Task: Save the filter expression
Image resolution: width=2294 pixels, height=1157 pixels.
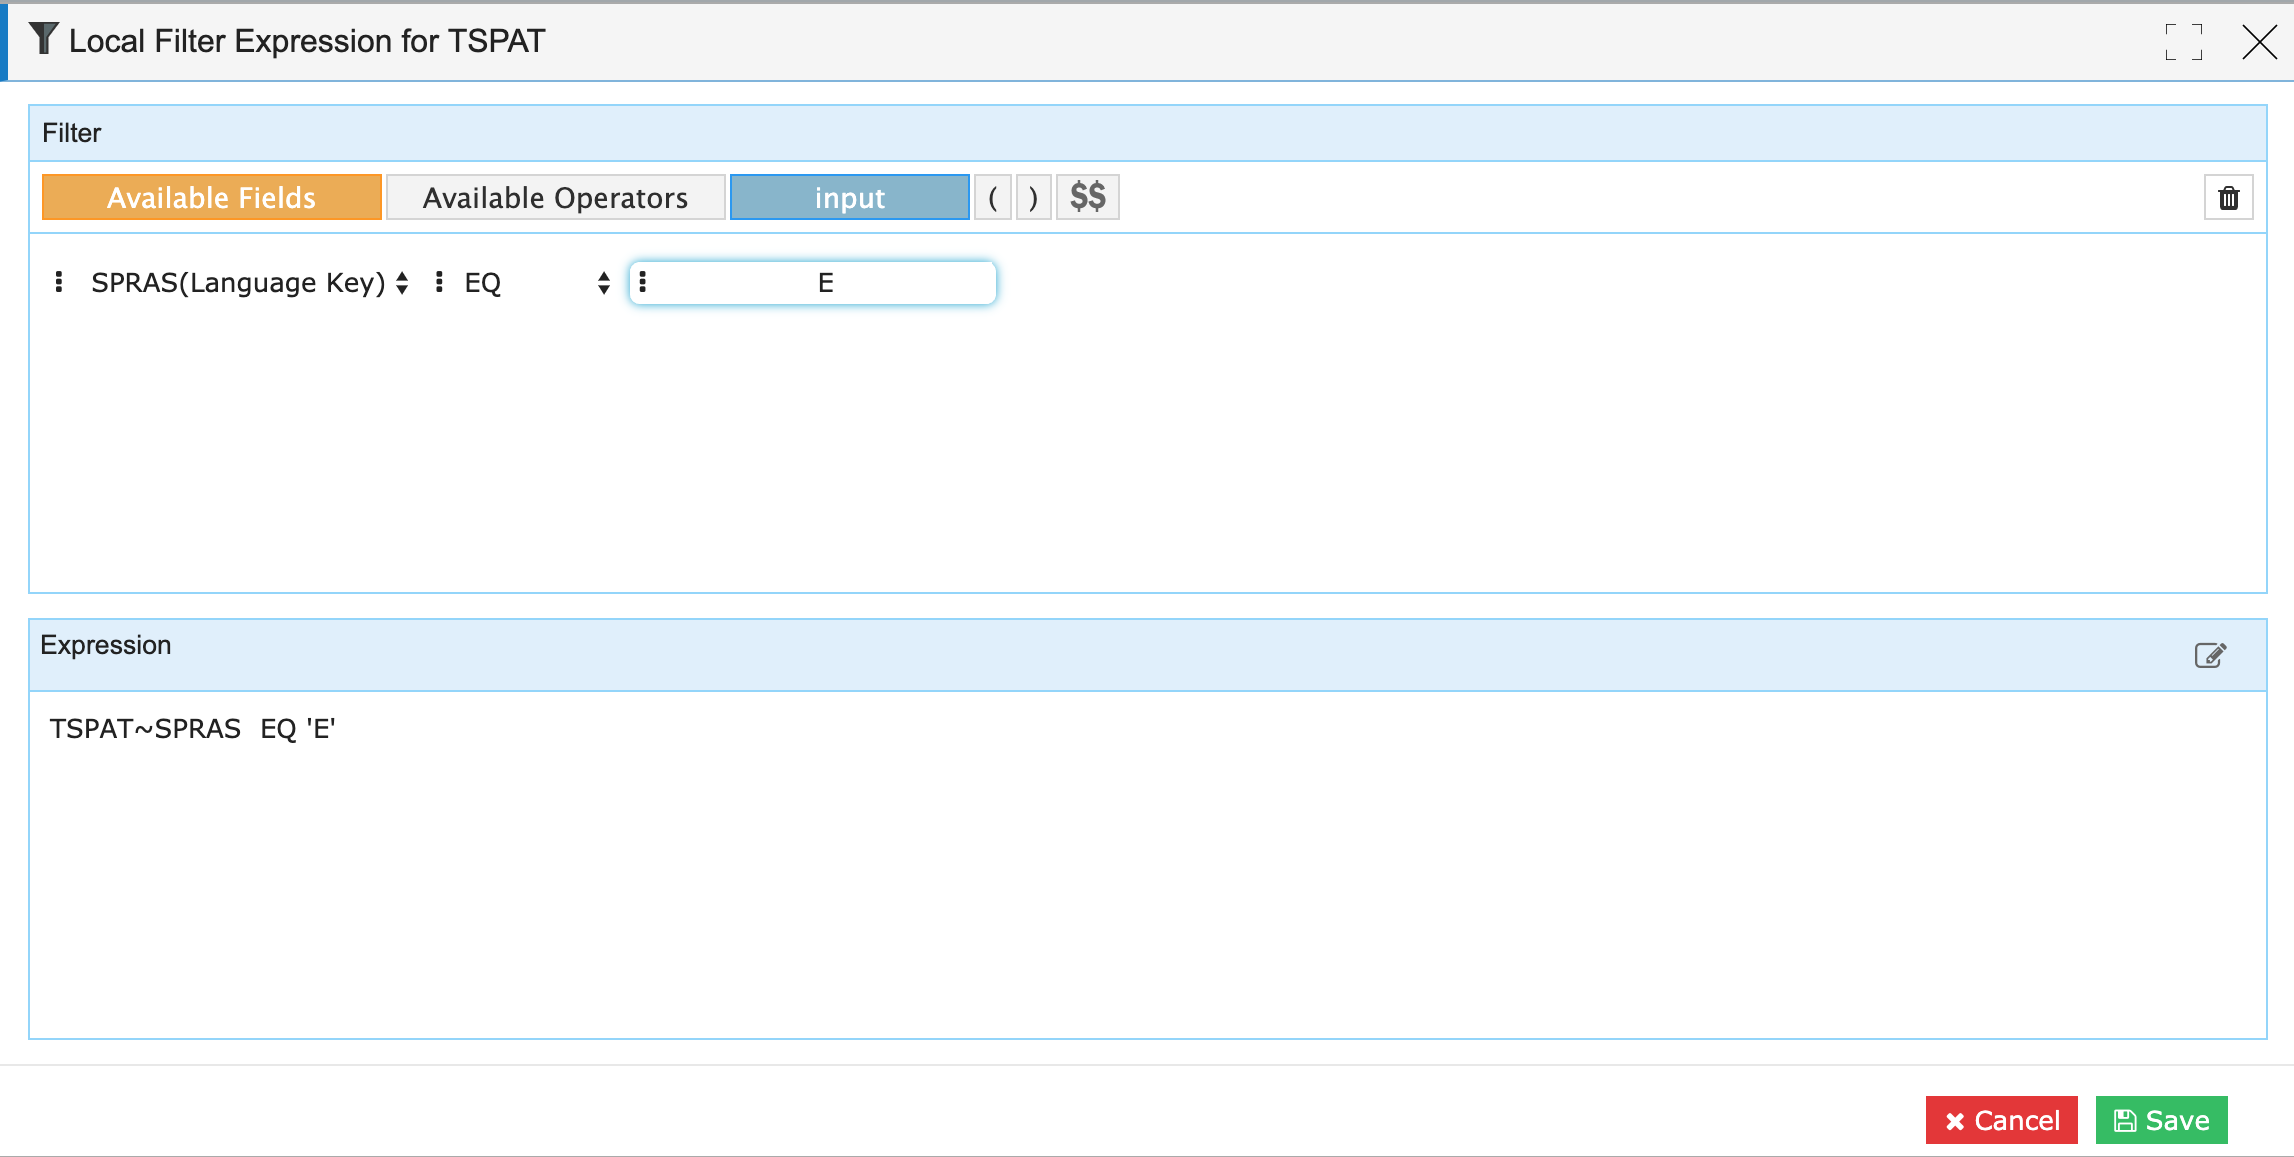Action: click(2160, 1120)
